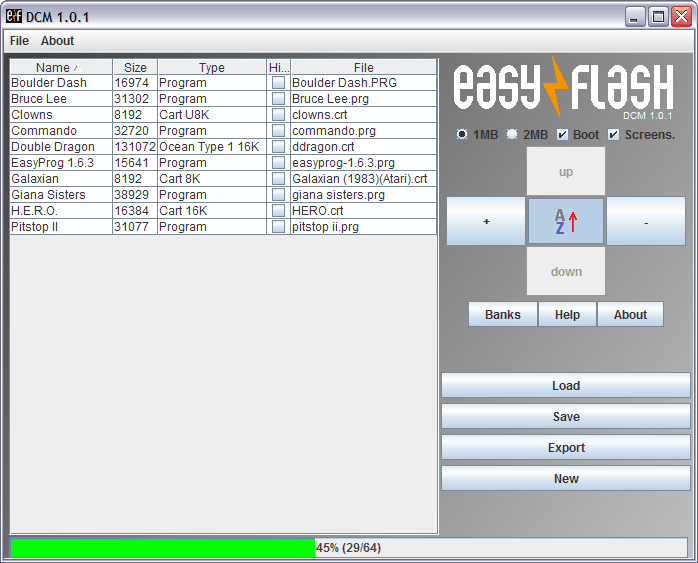
Task: Click the Export button
Action: click(566, 447)
